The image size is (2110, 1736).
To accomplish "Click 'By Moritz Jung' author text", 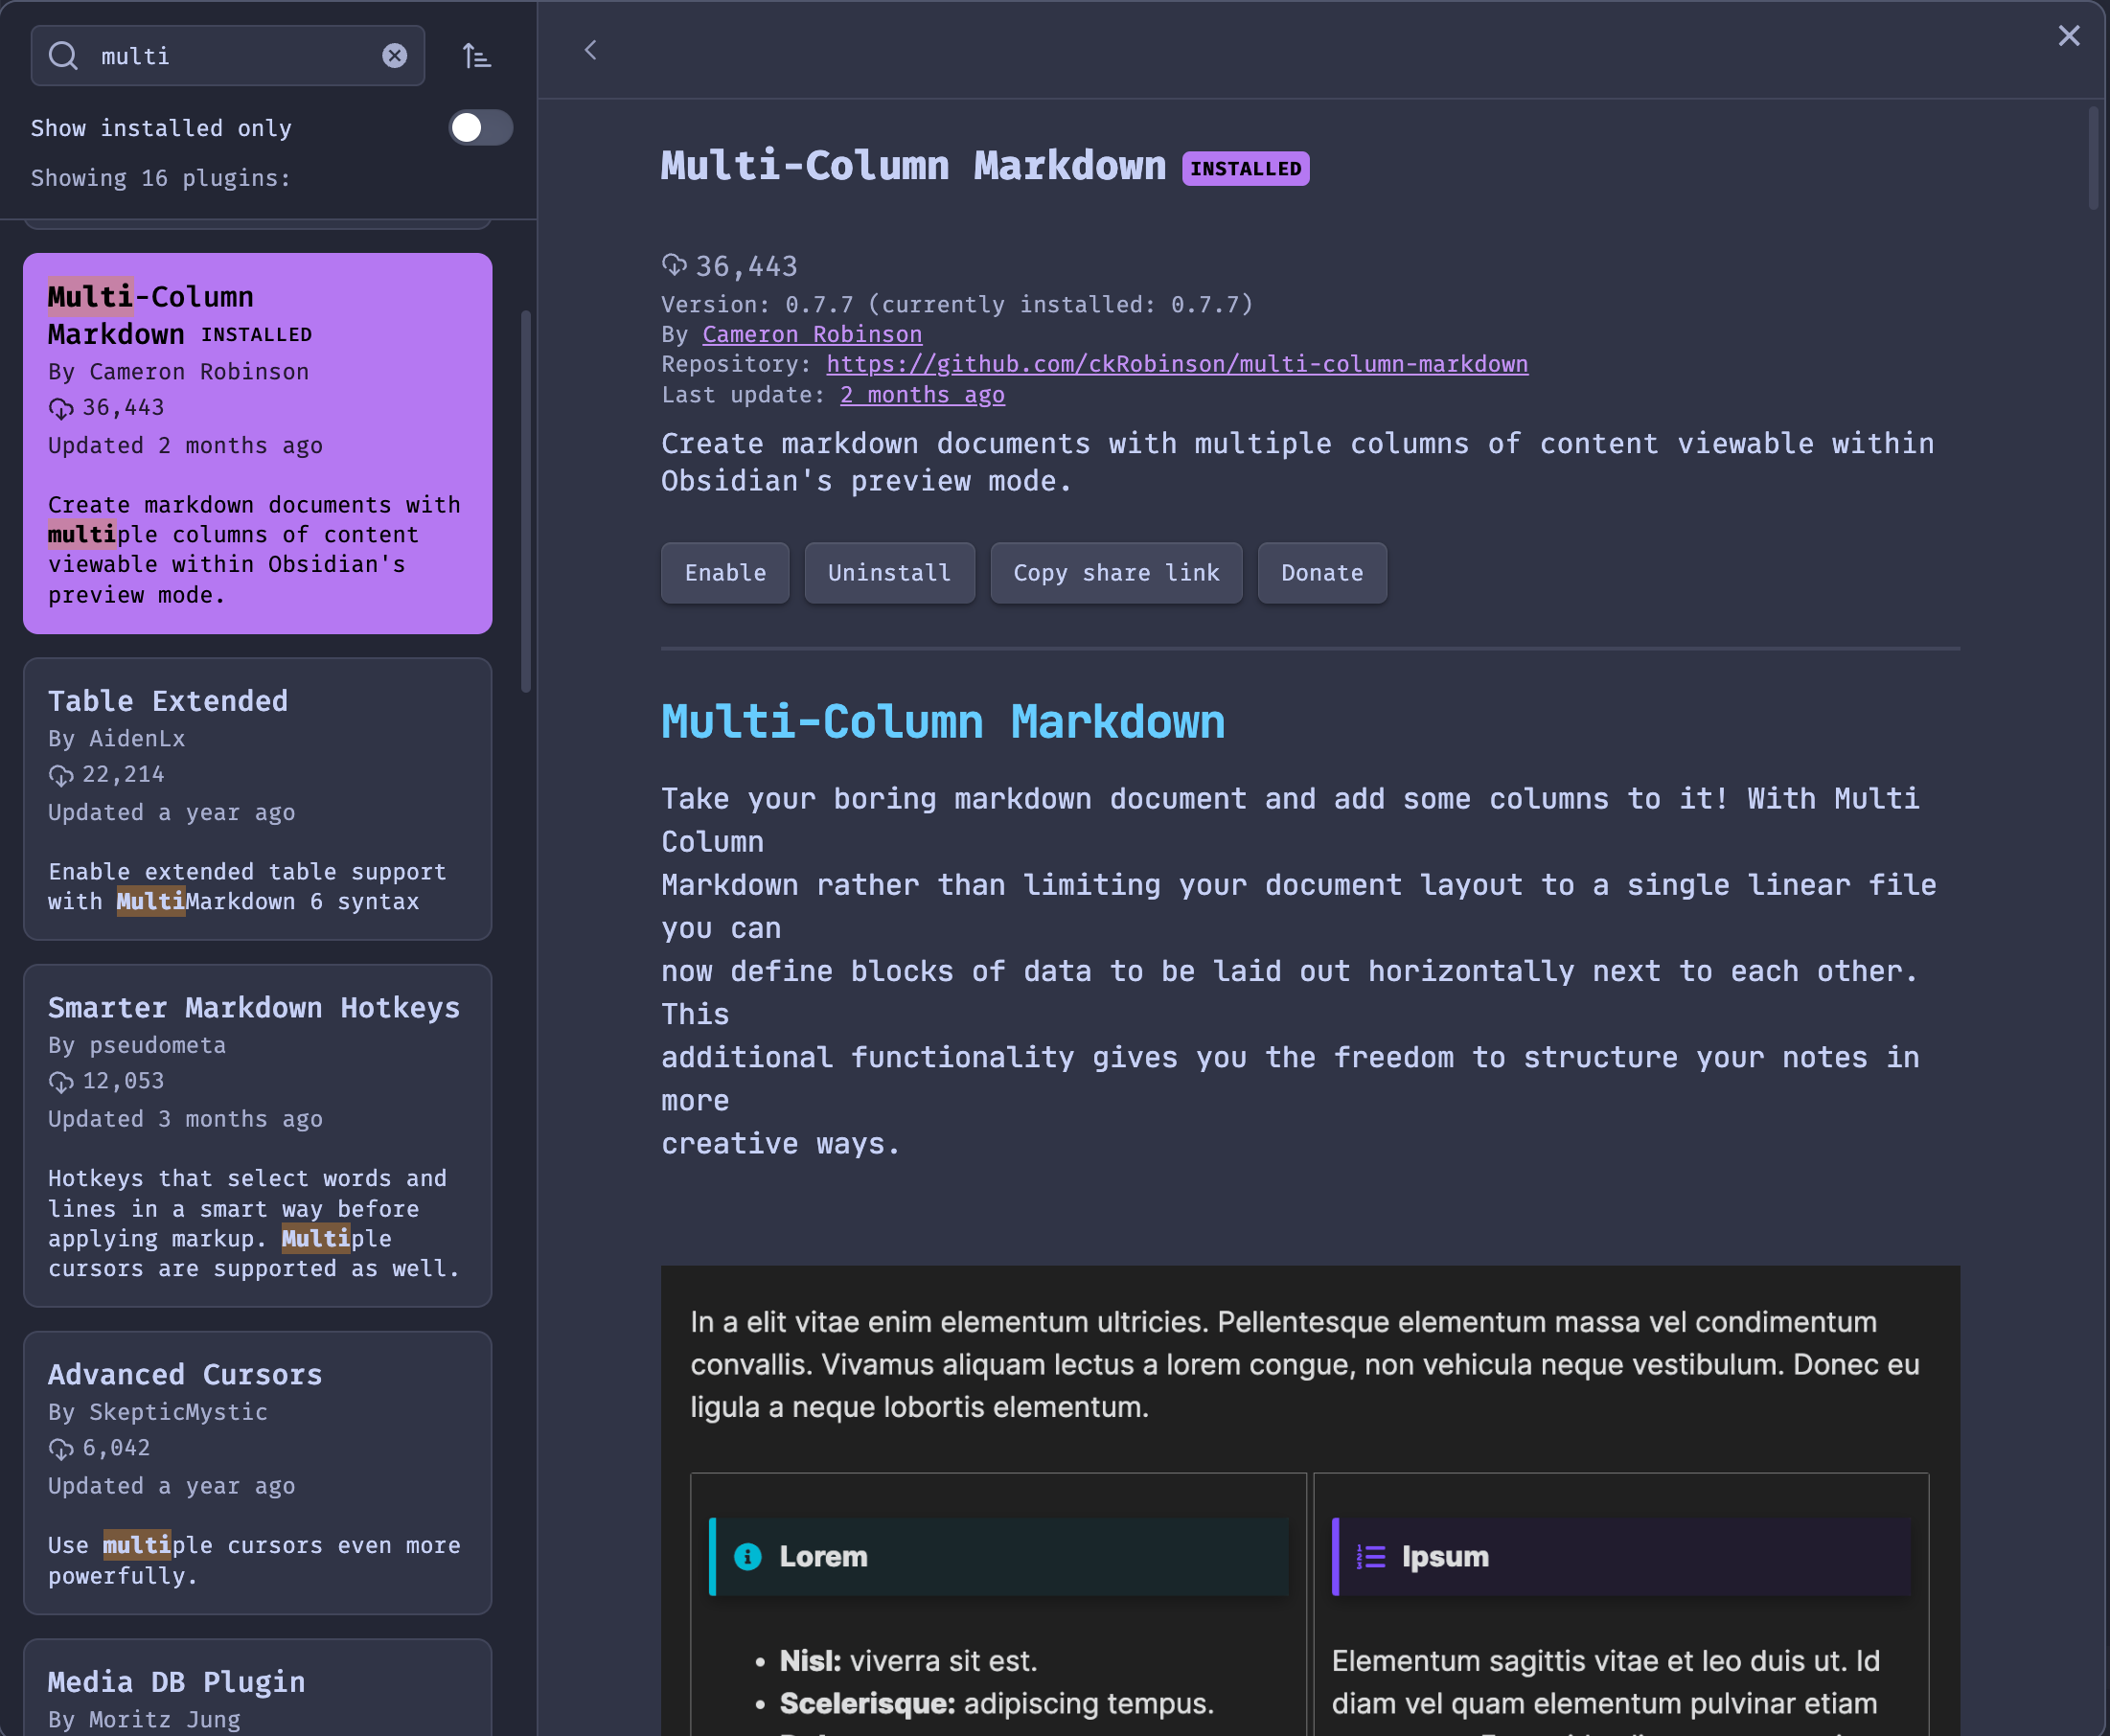I will 144,1720.
